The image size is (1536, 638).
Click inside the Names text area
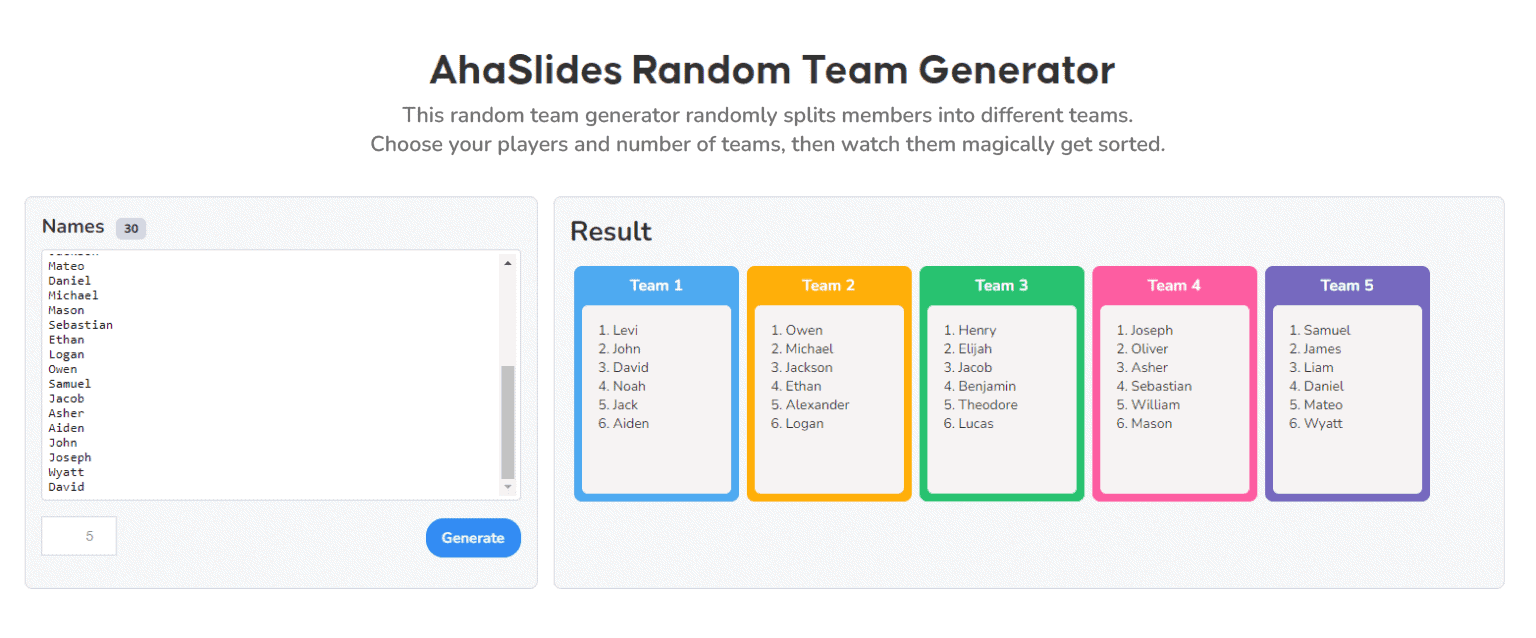[271, 375]
